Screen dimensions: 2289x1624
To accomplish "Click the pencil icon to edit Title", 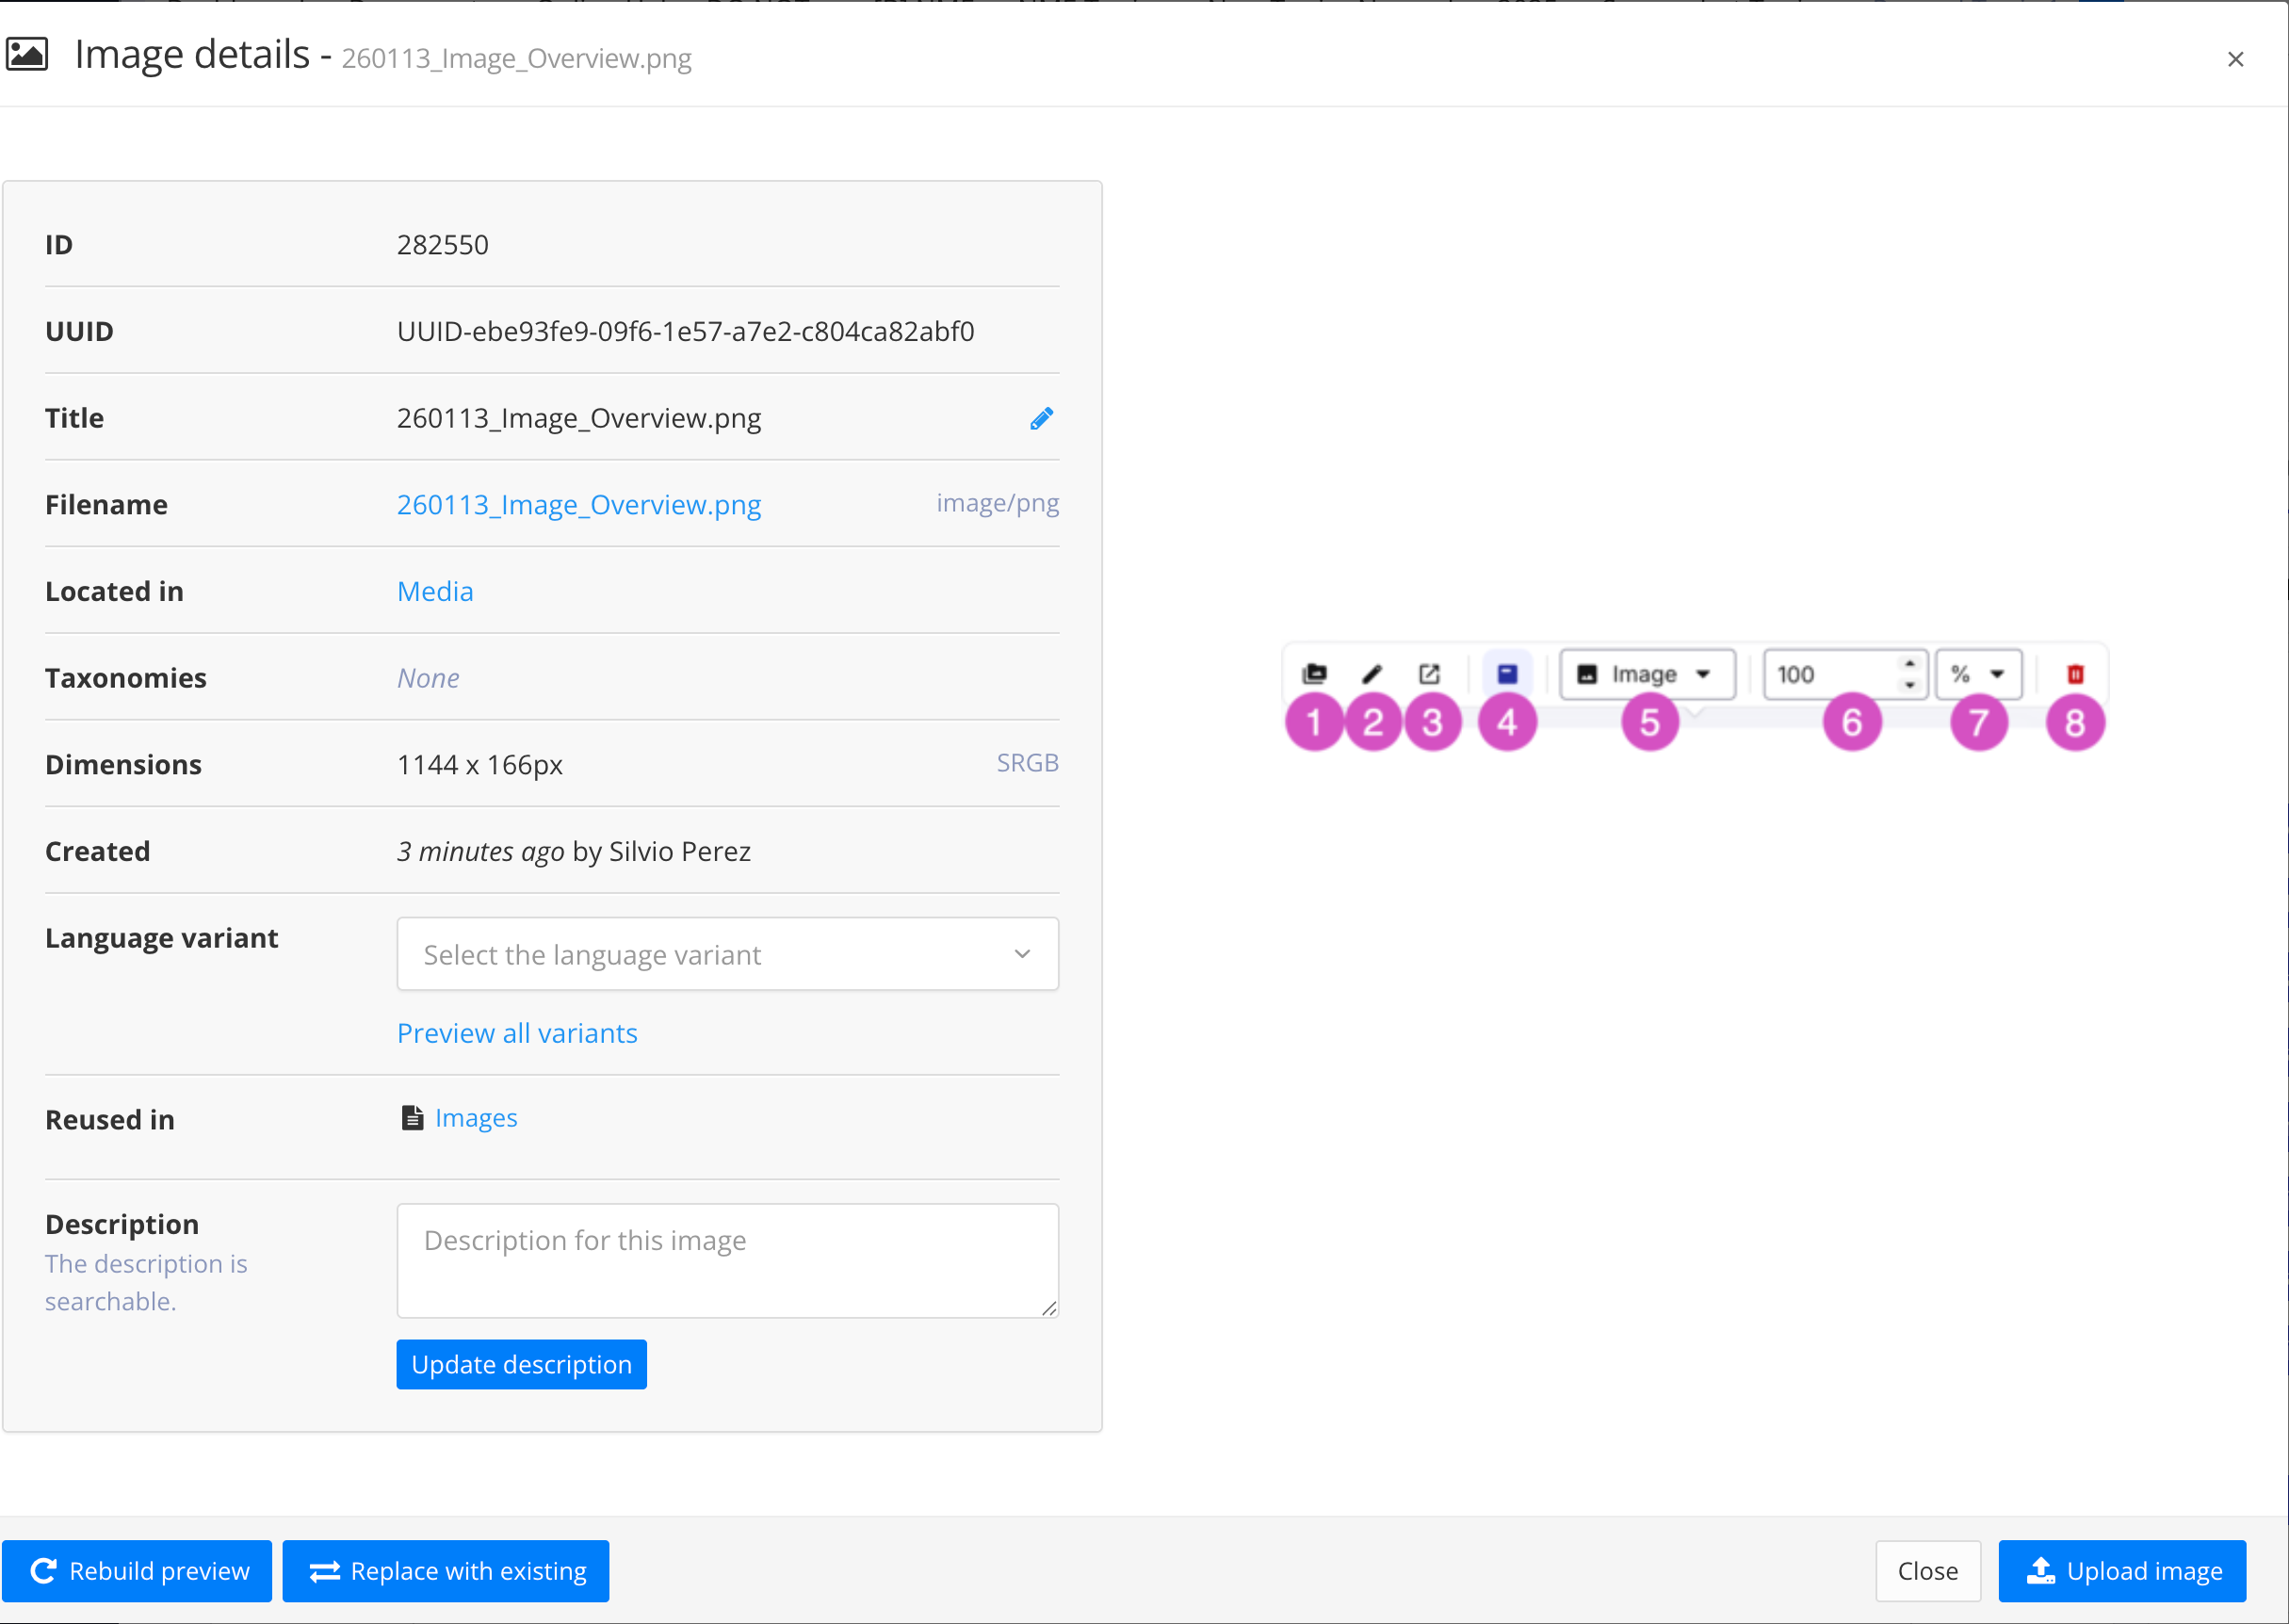I will pos(1041,418).
